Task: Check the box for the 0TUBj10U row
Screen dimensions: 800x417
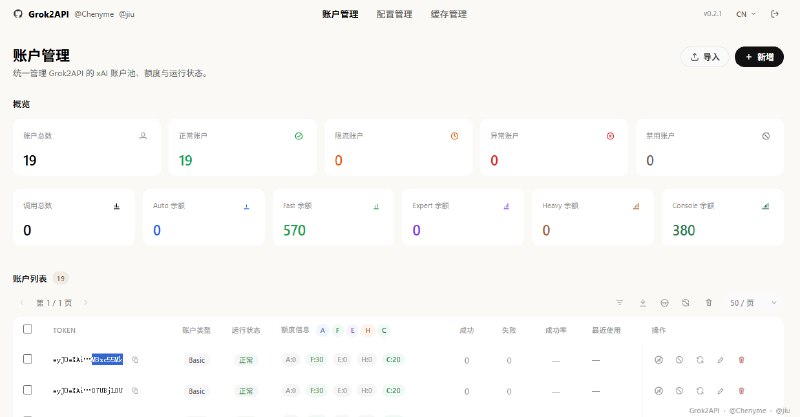Action: coord(28,390)
